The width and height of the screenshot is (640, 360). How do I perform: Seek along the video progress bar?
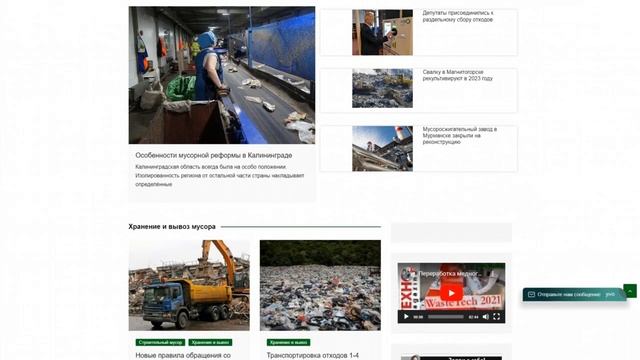pos(446,317)
